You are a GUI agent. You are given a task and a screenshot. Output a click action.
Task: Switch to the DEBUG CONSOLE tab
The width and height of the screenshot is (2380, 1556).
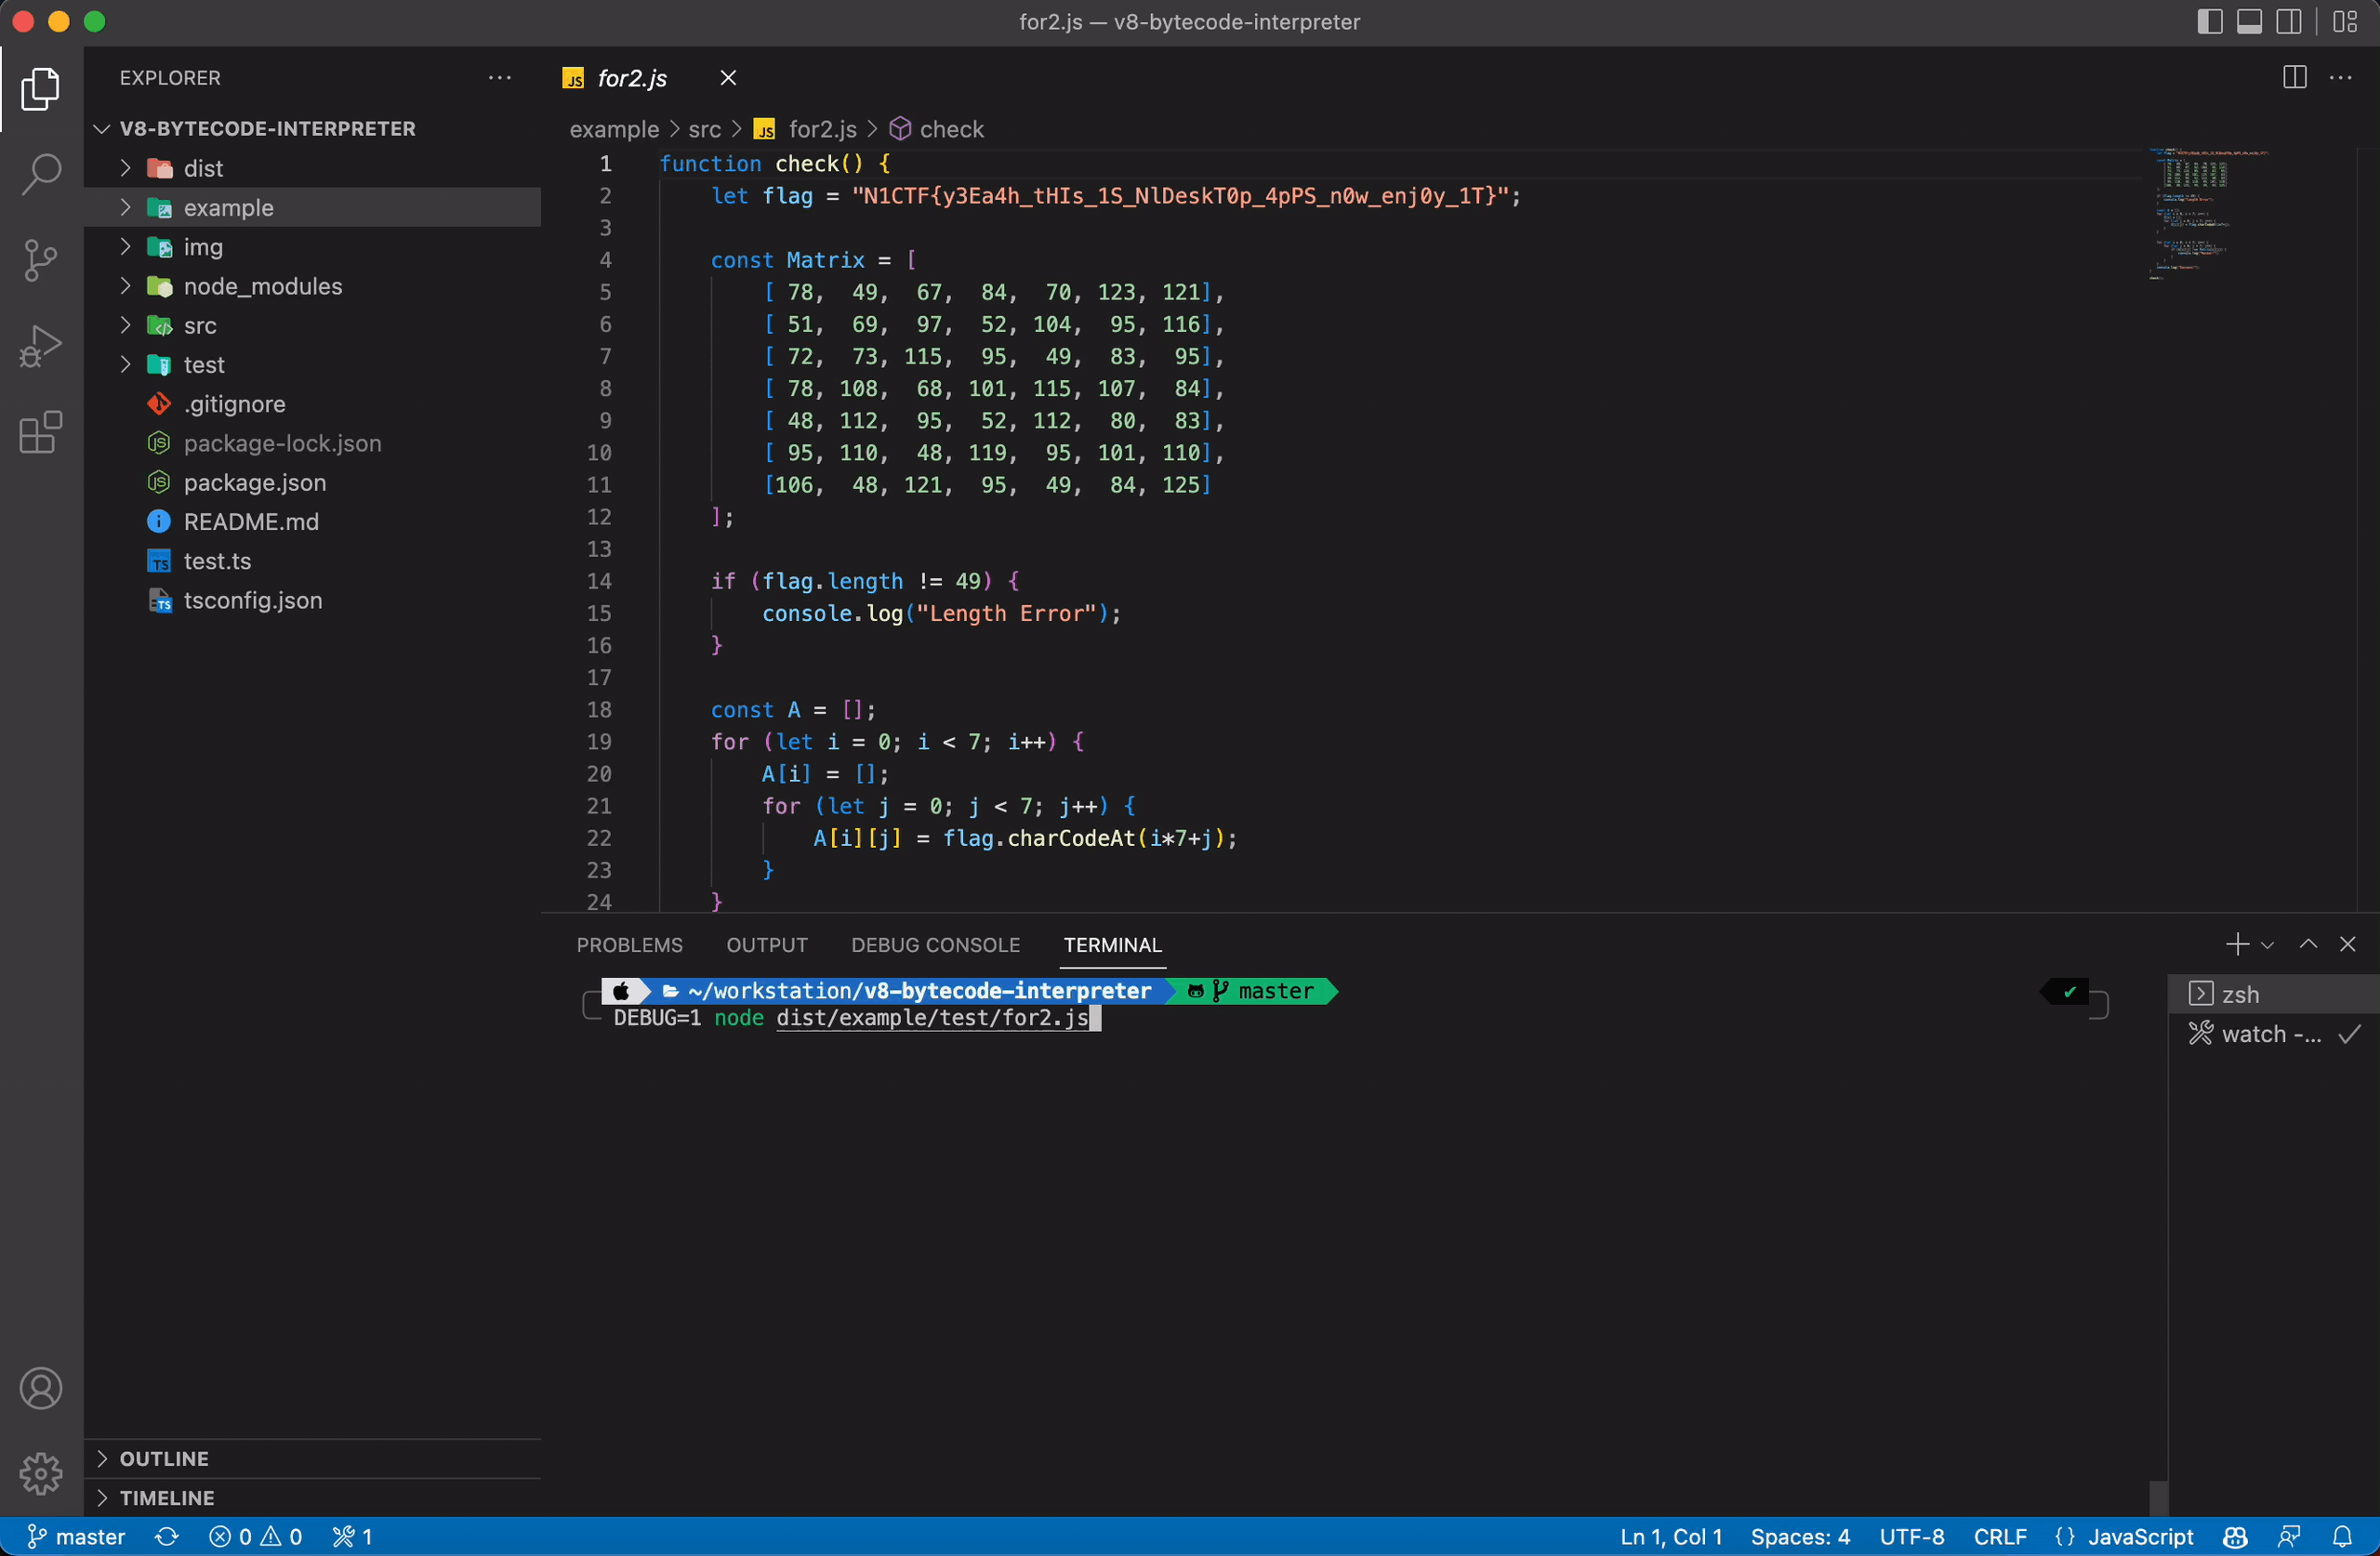[935, 945]
